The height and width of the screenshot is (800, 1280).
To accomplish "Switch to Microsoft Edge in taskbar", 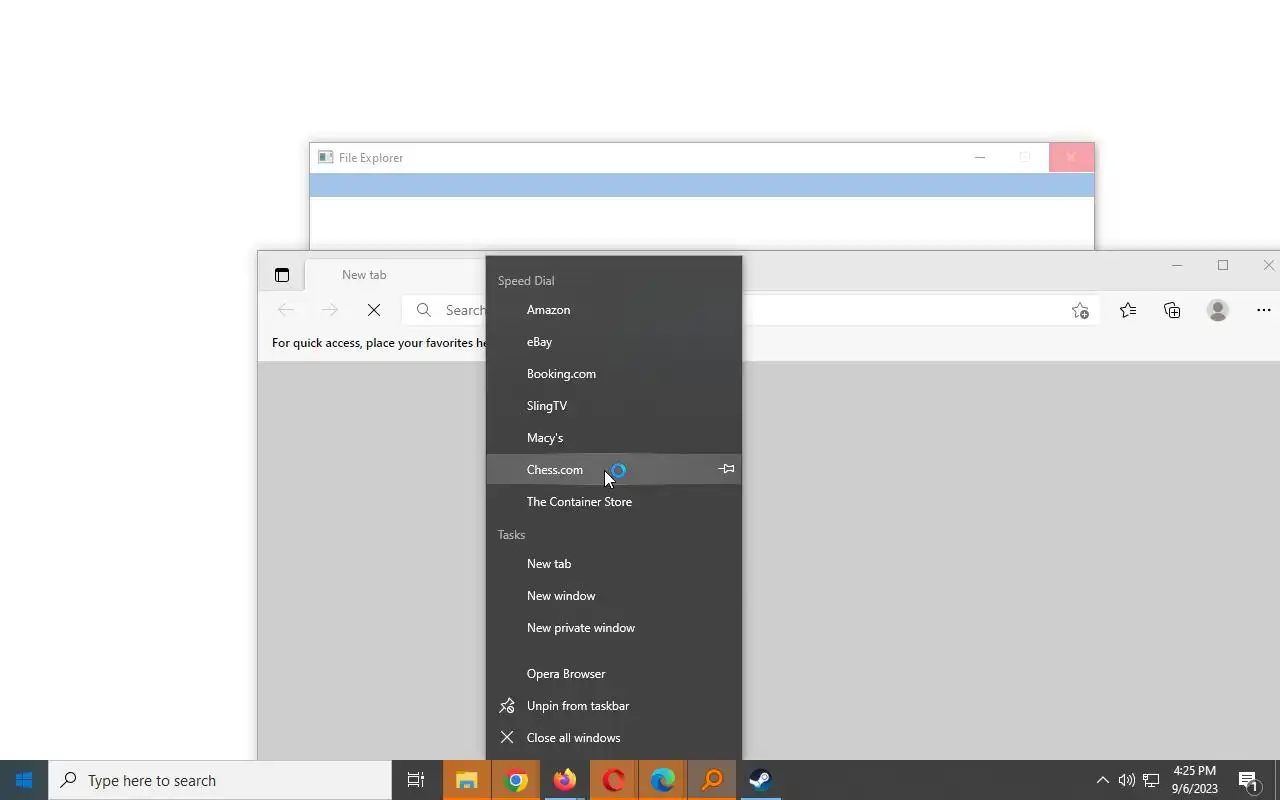I will [663, 780].
